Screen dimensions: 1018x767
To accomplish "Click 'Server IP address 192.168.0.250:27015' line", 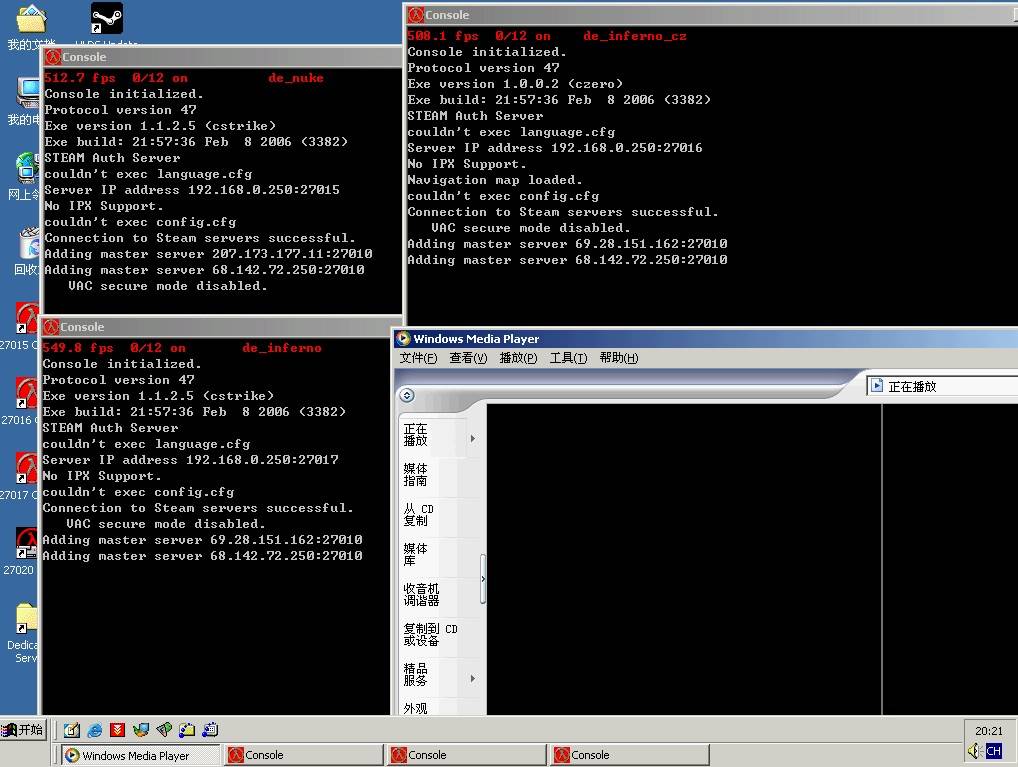I will (192, 190).
